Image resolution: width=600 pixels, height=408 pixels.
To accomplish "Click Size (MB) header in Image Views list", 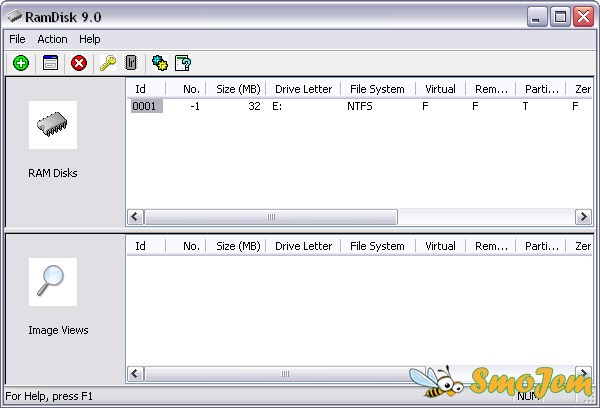I will pos(236,246).
